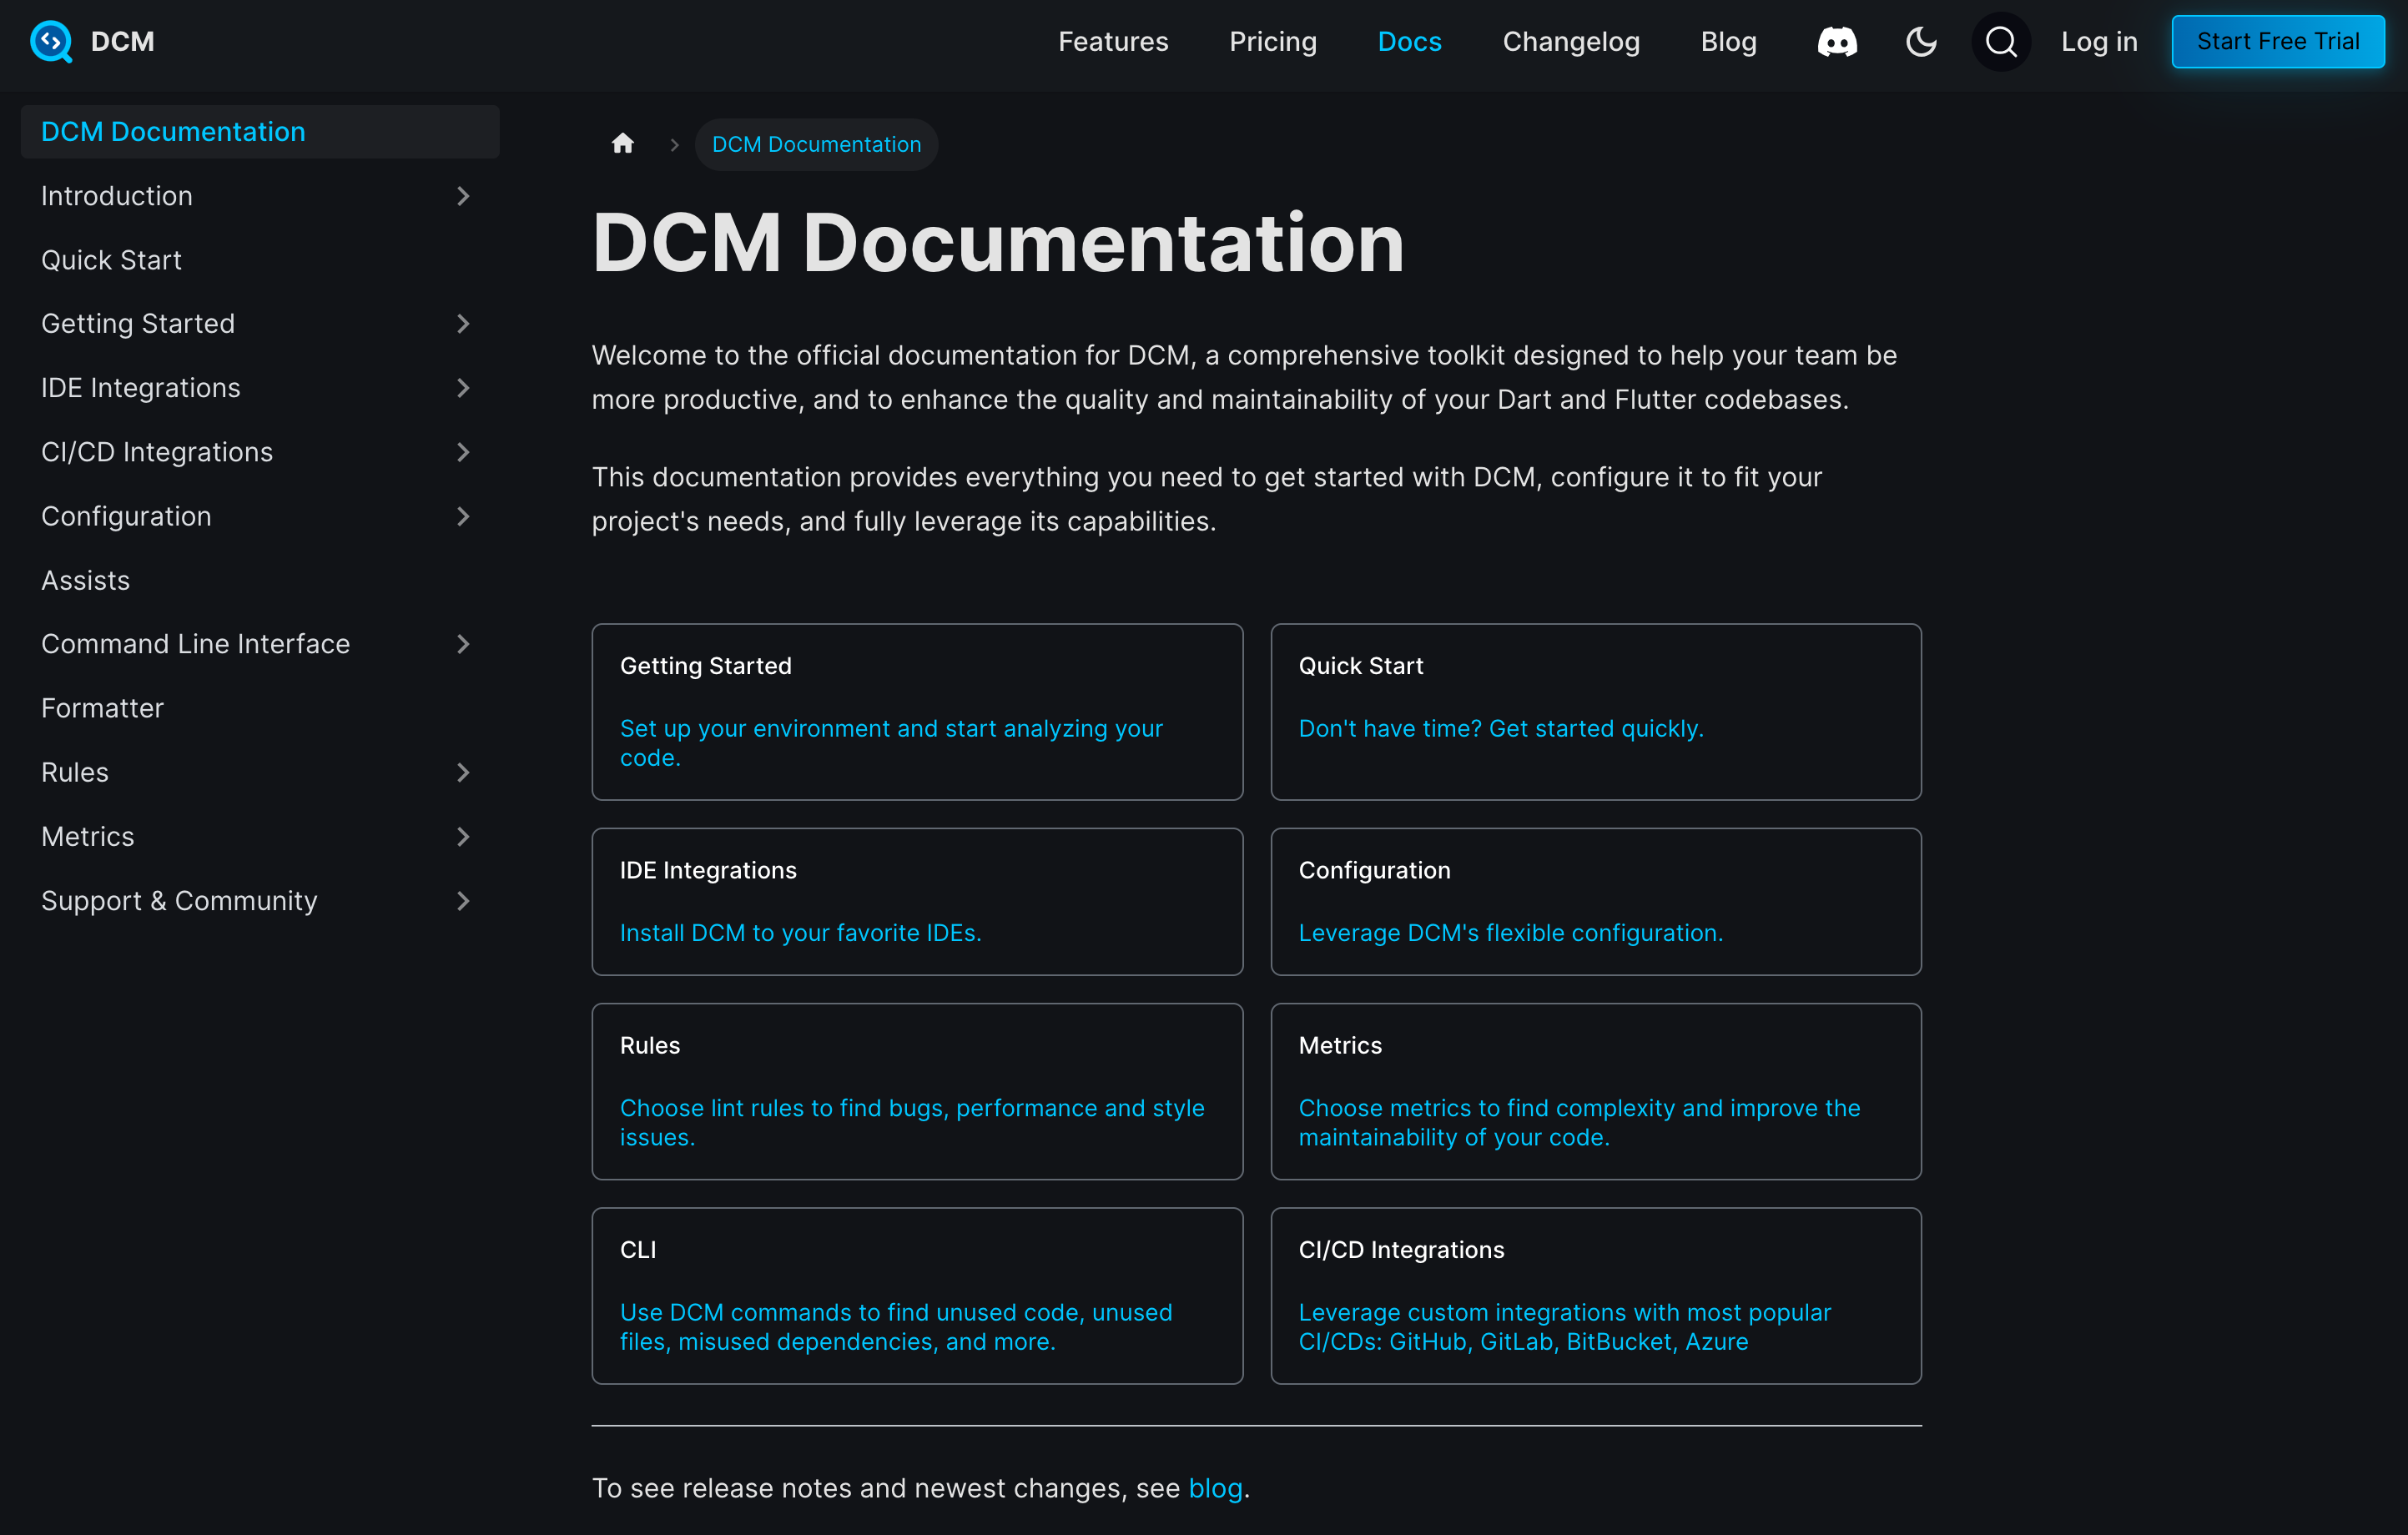Click the IDE Integrations sidebar label
This screenshot has height=1535, width=2408.
tap(140, 388)
